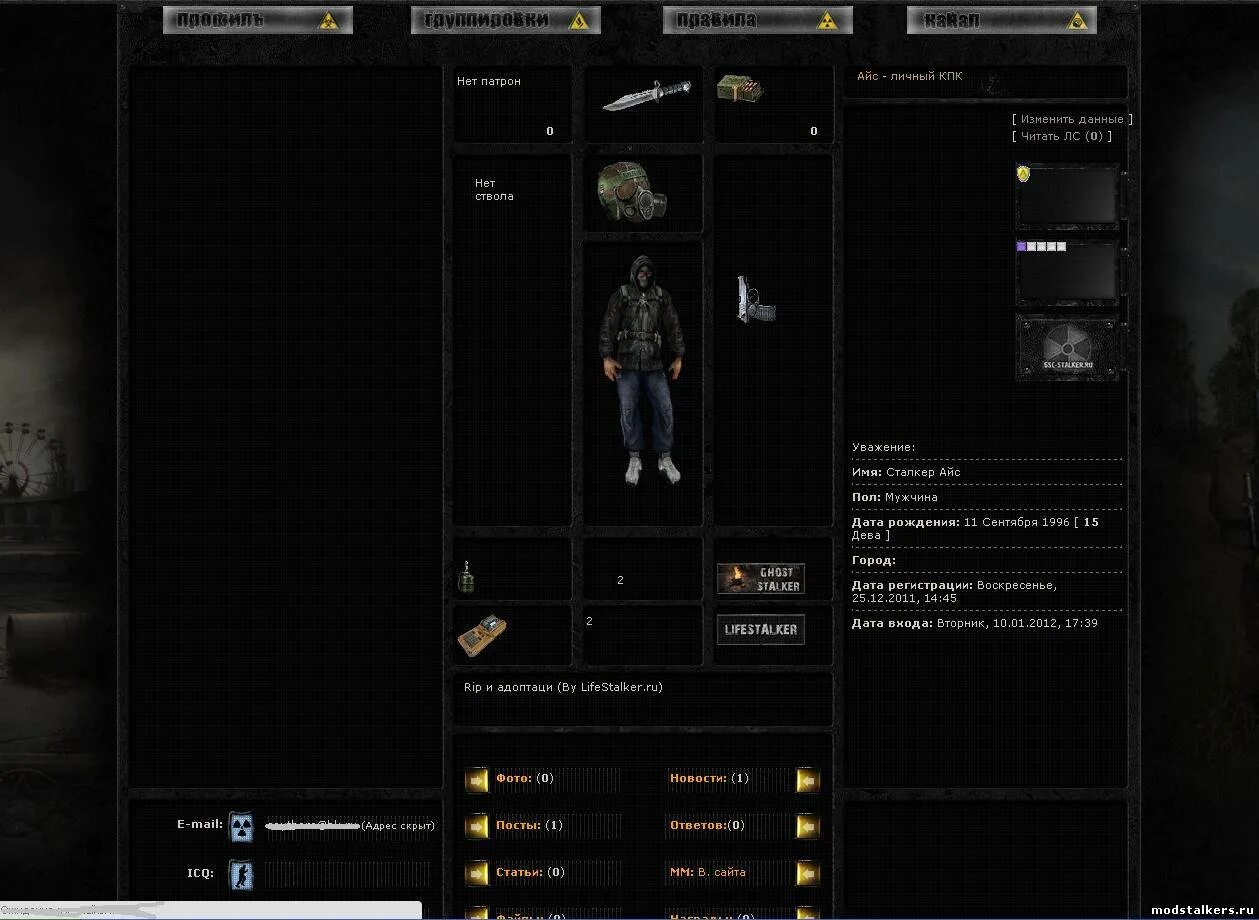The height and width of the screenshot is (920, 1259).
Task: Select the pistol in the weapon slot
Action: (x=756, y=299)
